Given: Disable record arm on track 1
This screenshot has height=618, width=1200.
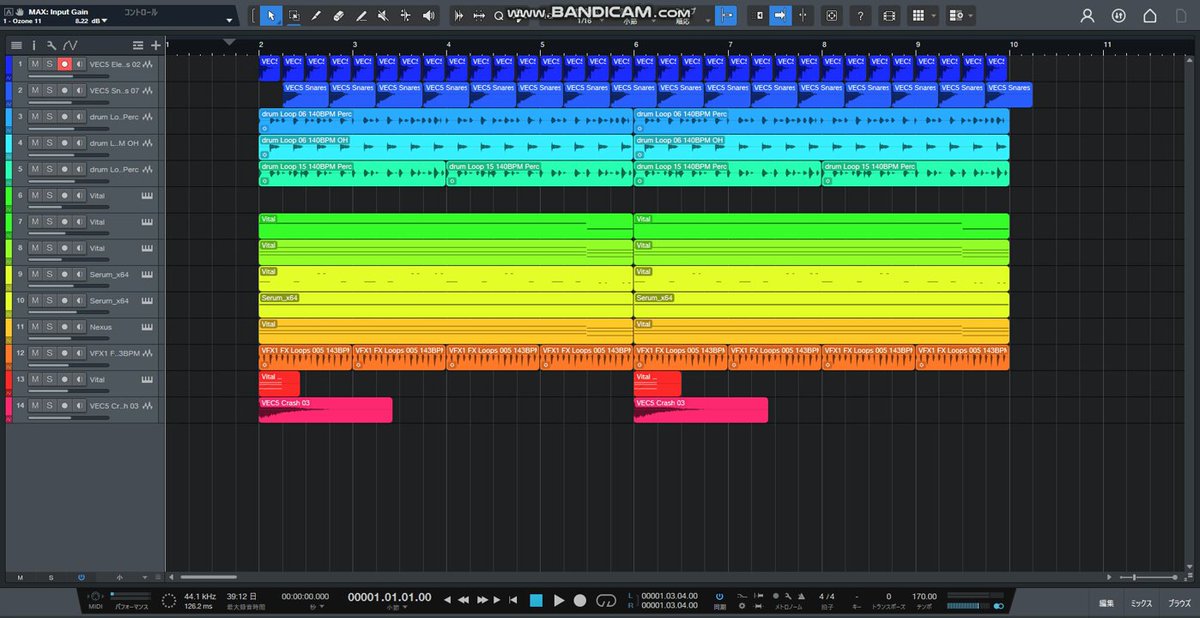Looking at the screenshot, I should click(64, 64).
